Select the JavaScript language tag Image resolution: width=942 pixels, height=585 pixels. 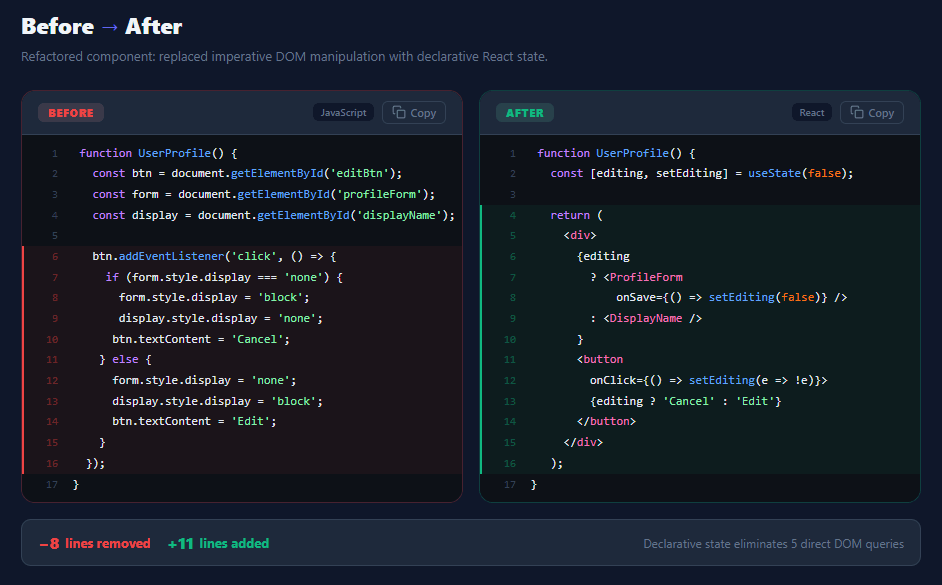pyautogui.click(x=343, y=112)
